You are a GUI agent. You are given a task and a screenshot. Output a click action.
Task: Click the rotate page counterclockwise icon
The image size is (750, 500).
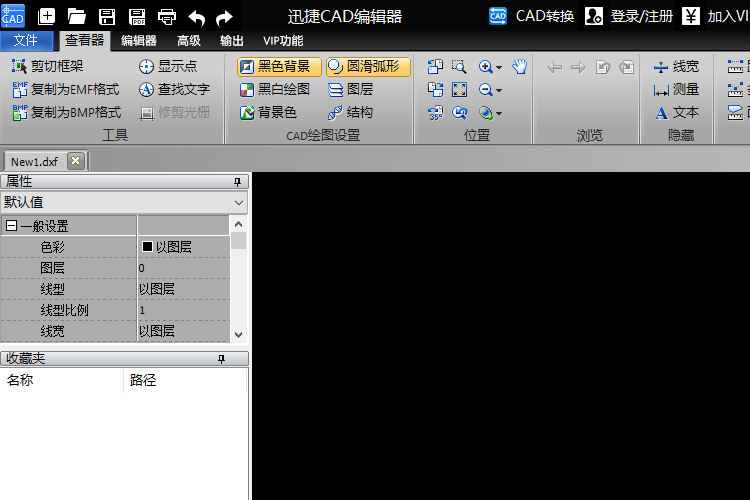[x=435, y=67]
